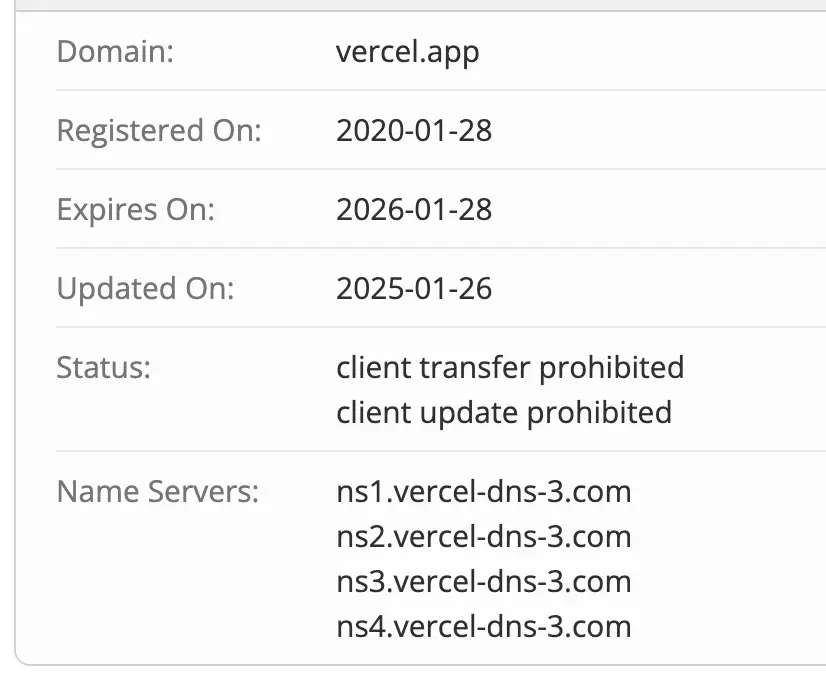
Task: Click the "Status:" field label
Action: click(103, 367)
